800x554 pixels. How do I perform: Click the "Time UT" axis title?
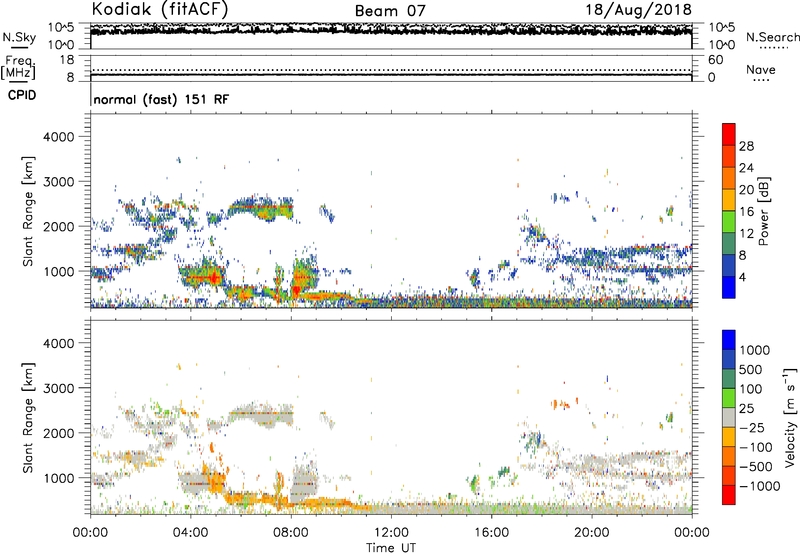(x=391, y=548)
